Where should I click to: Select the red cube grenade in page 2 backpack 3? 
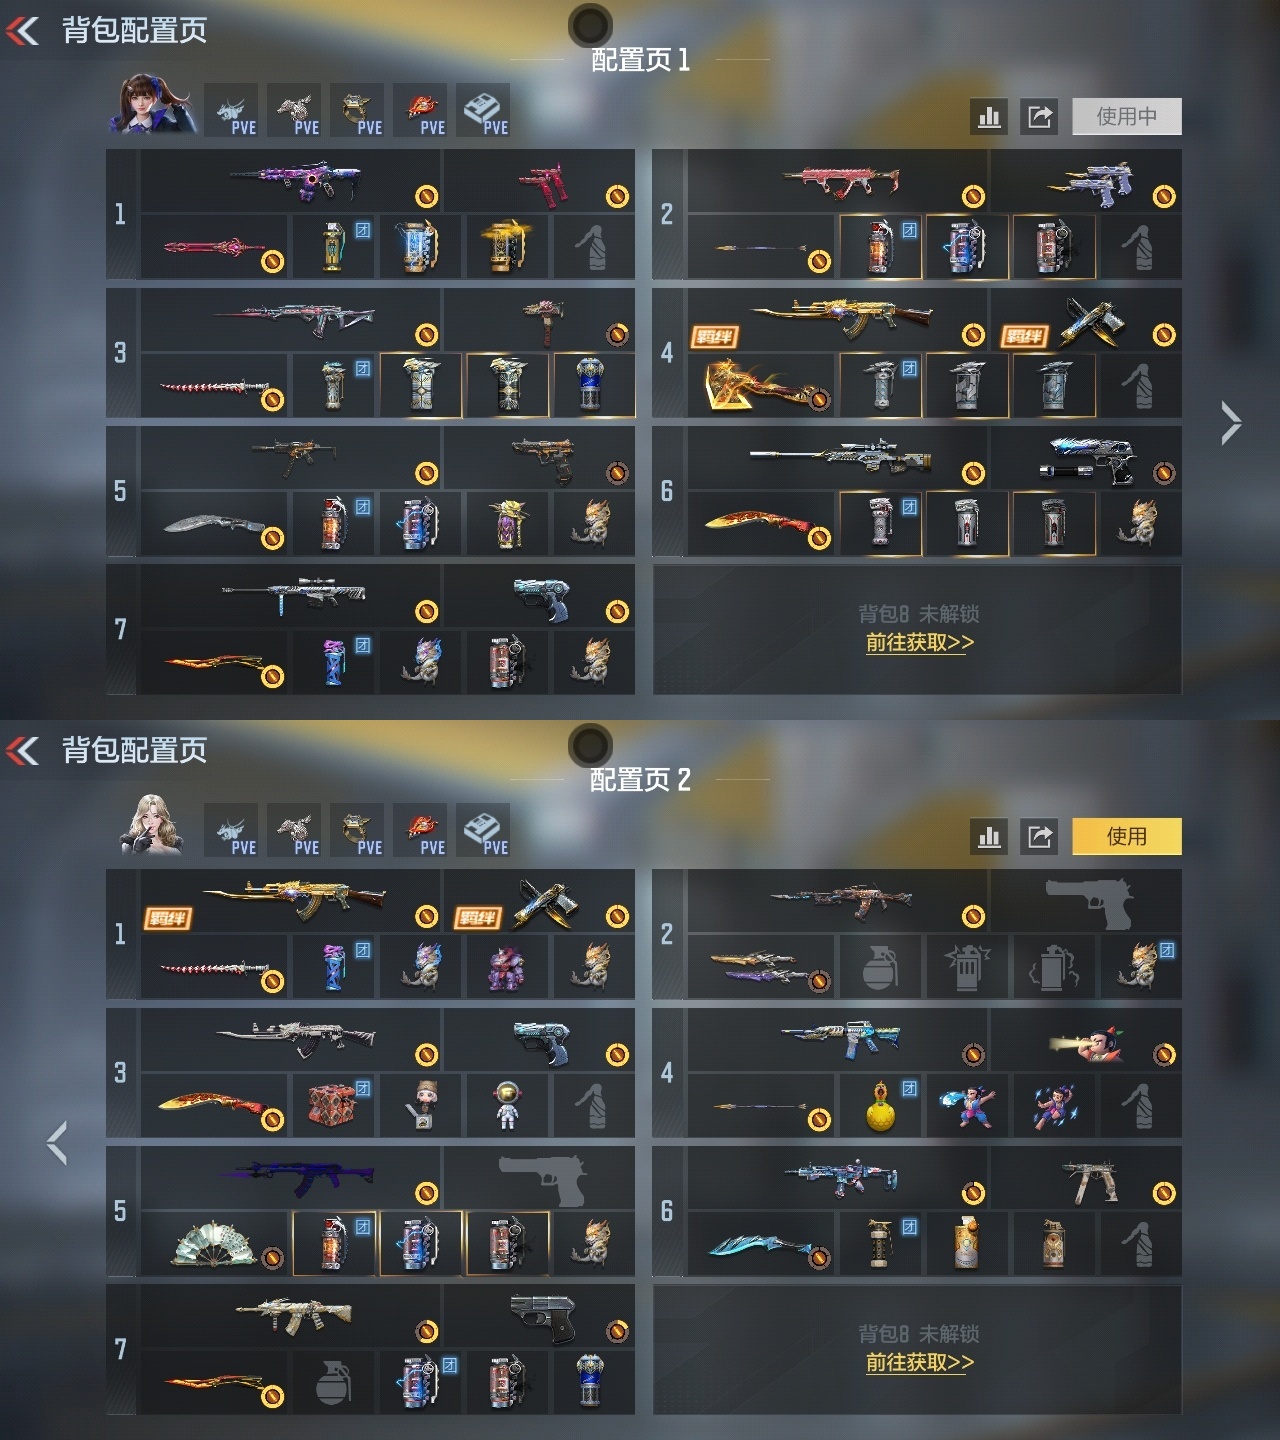333,1105
